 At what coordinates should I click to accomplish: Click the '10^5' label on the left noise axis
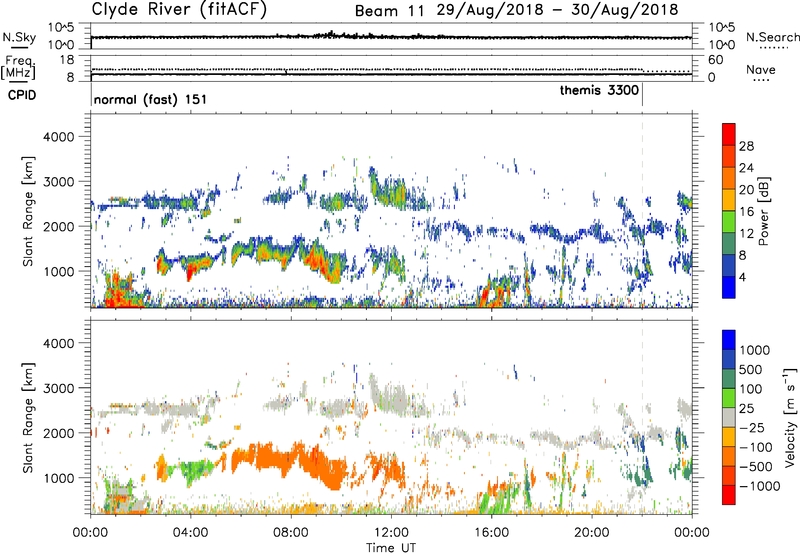coord(61,28)
